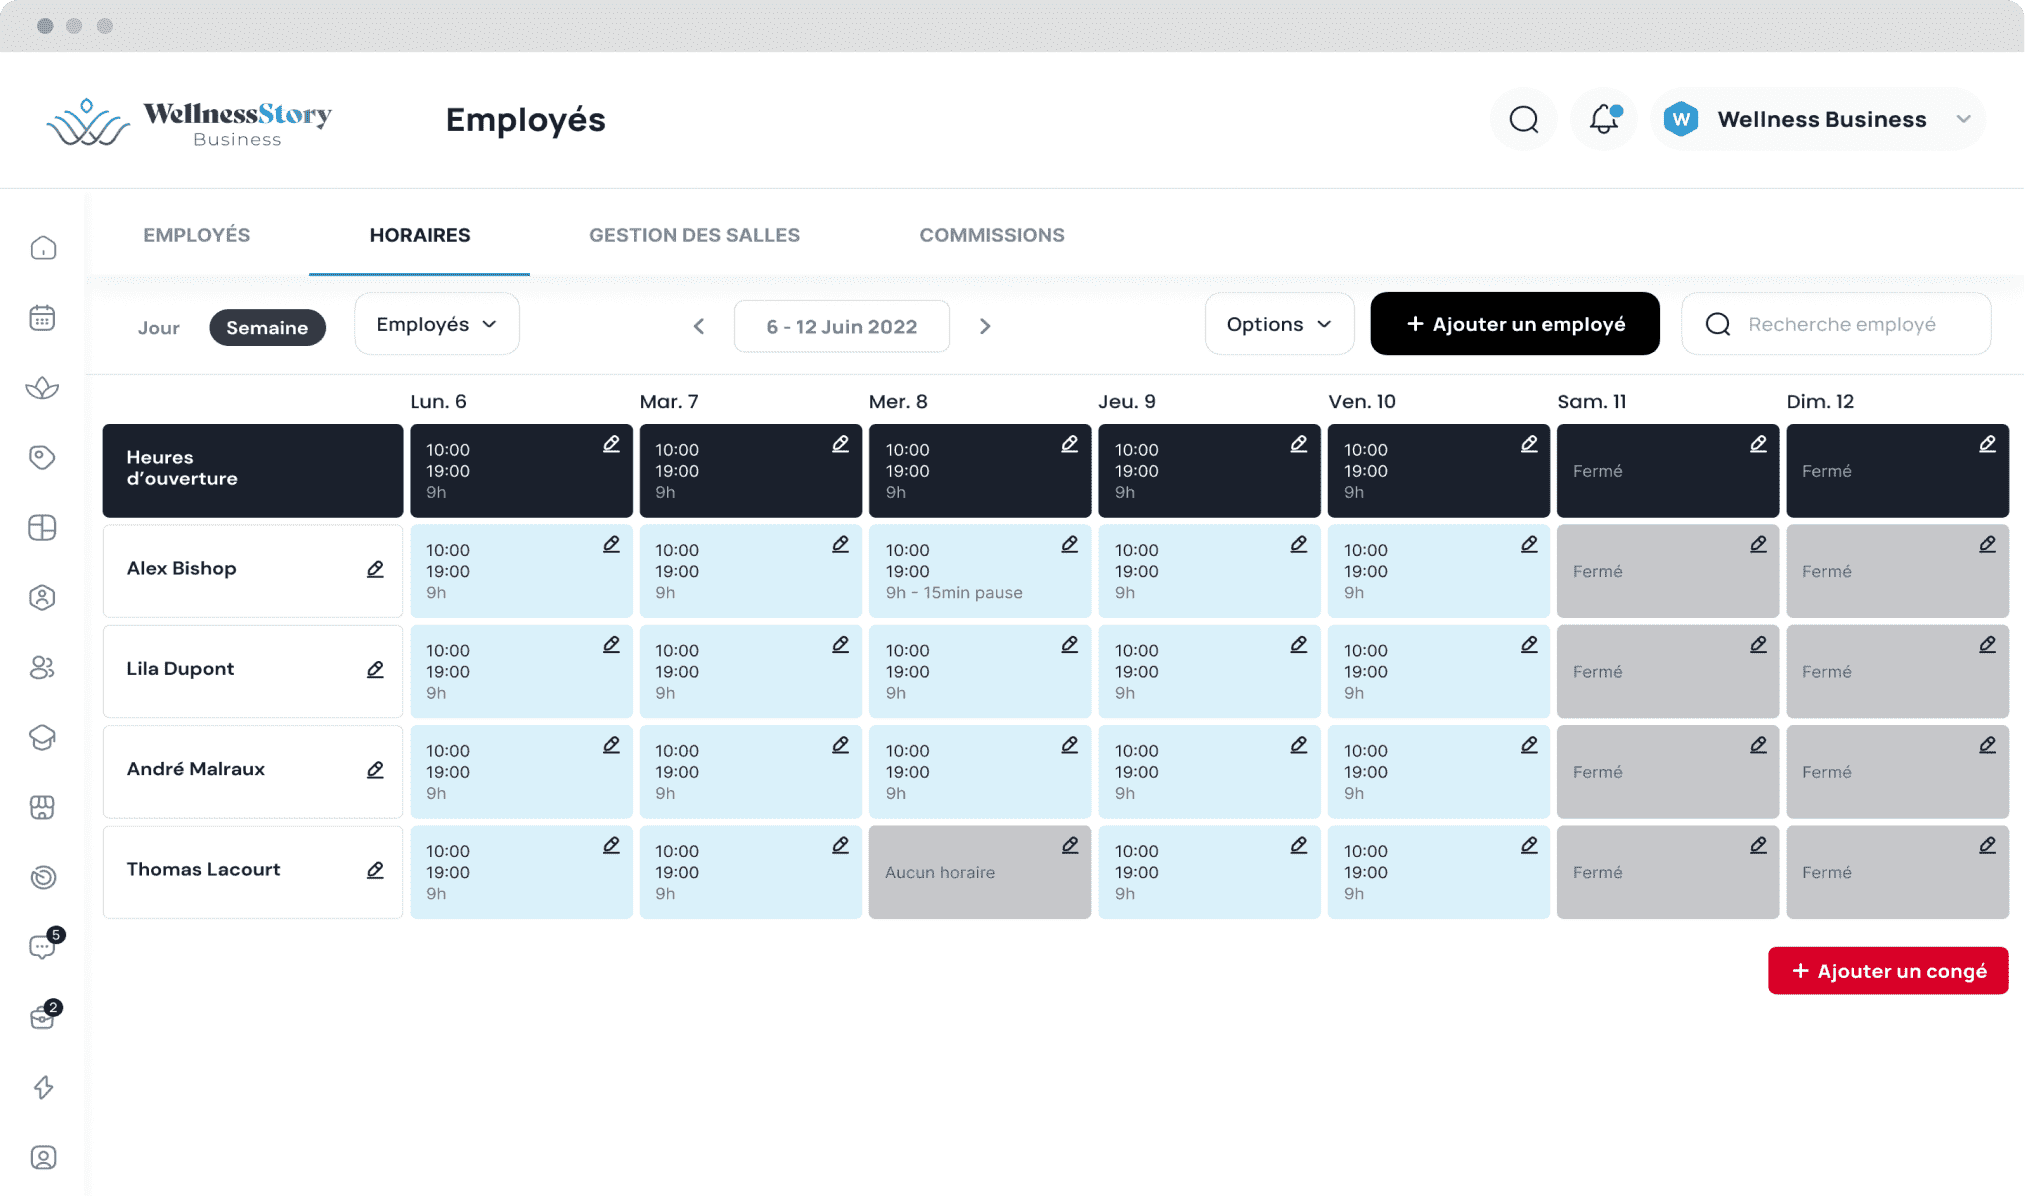The width and height of the screenshot is (2025, 1196).
Task: Go to next week arrow
Action: (x=985, y=326)
